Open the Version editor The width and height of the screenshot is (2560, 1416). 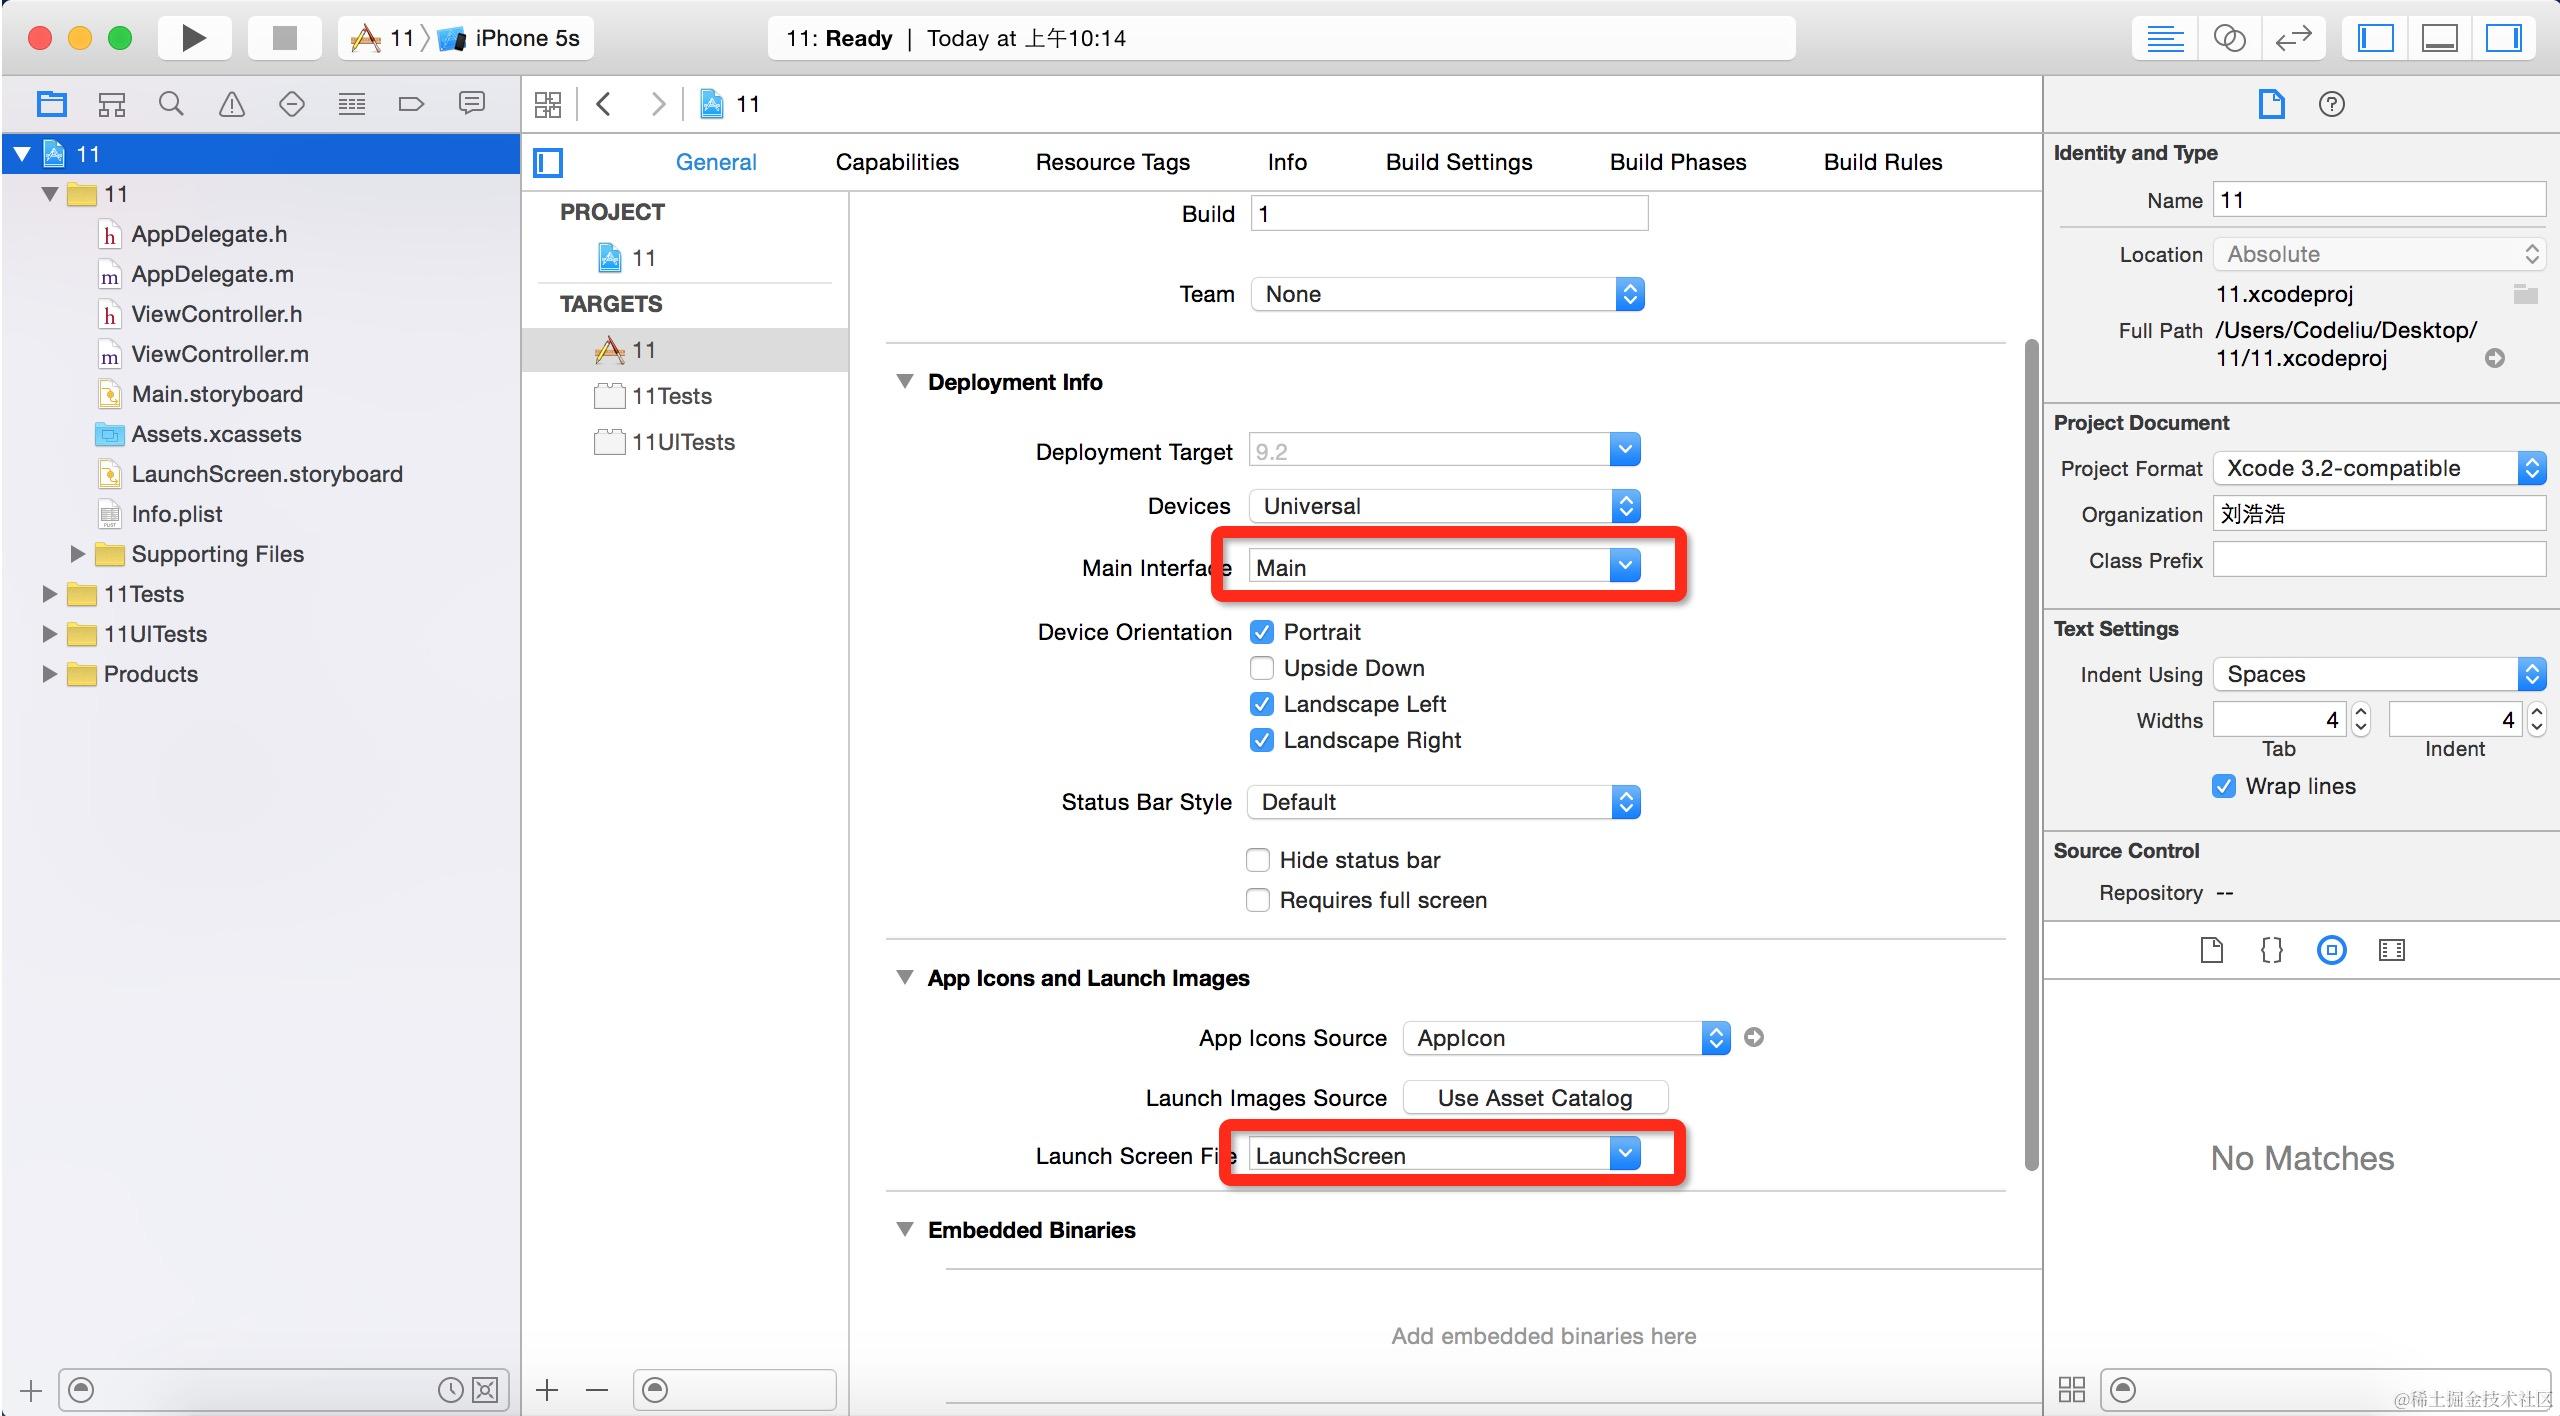pyautogui.click(x=2293, y=38)
